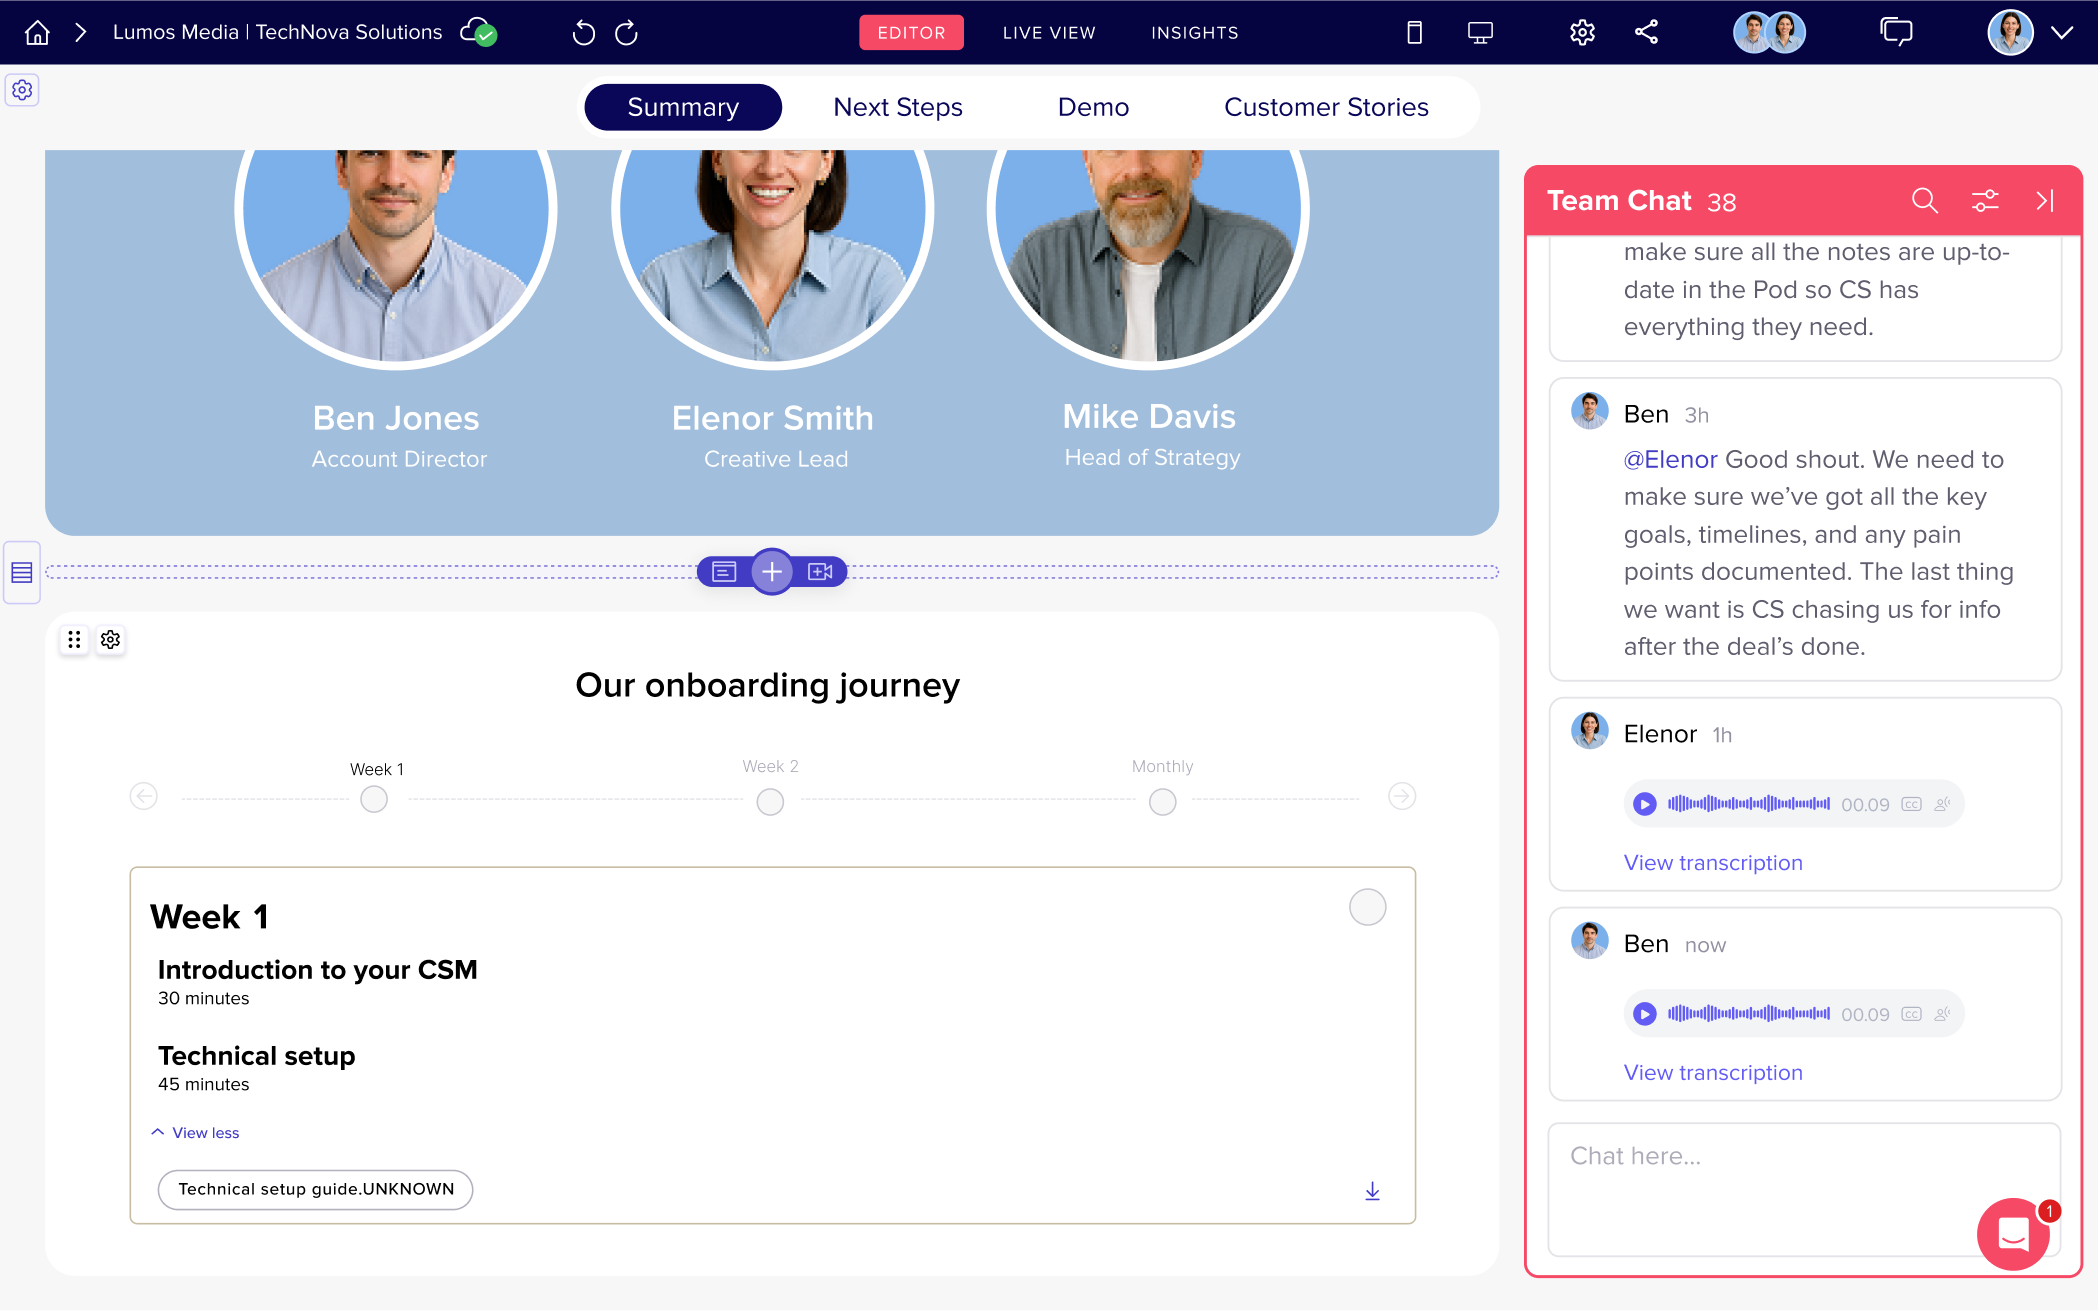The width and height of the screenshot is (2098, 1311).
Task: Select the Week 2 timeline step
Action: [x=770, y=802]
